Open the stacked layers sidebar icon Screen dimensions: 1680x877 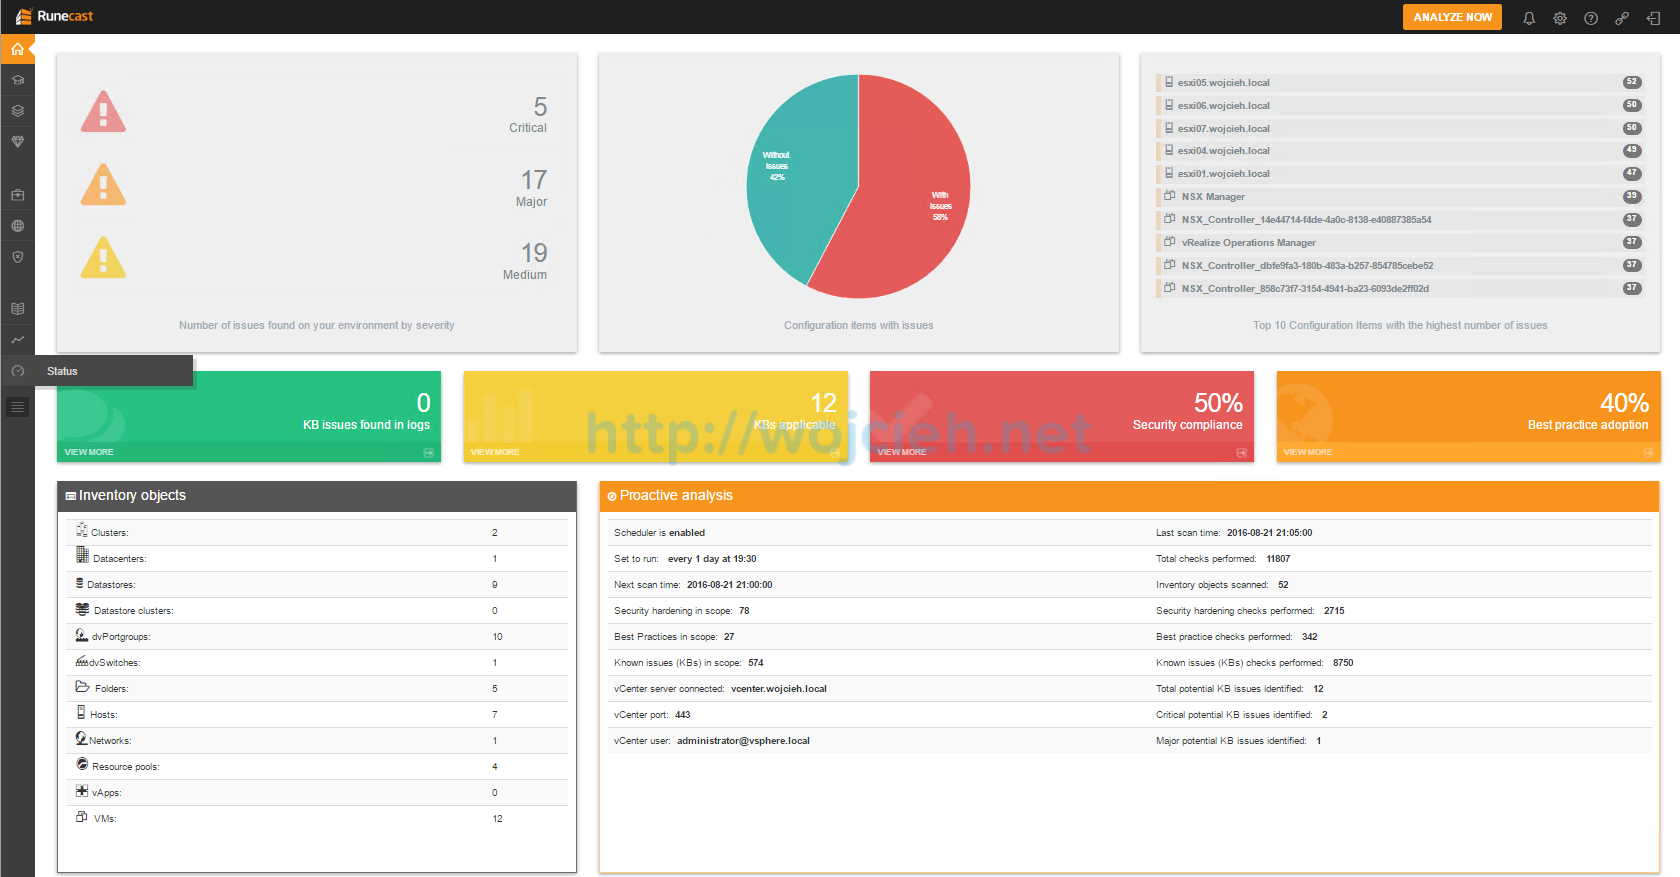pyautogui.click(x=17, y=111)
